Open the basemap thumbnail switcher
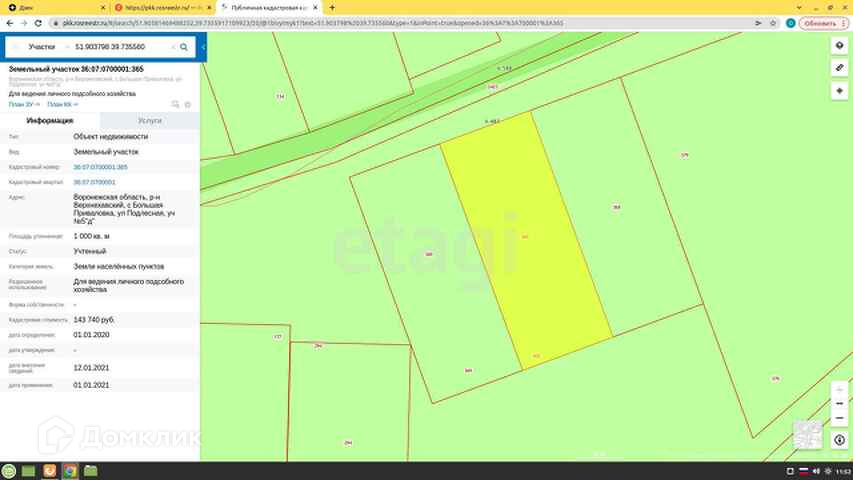 807,435
